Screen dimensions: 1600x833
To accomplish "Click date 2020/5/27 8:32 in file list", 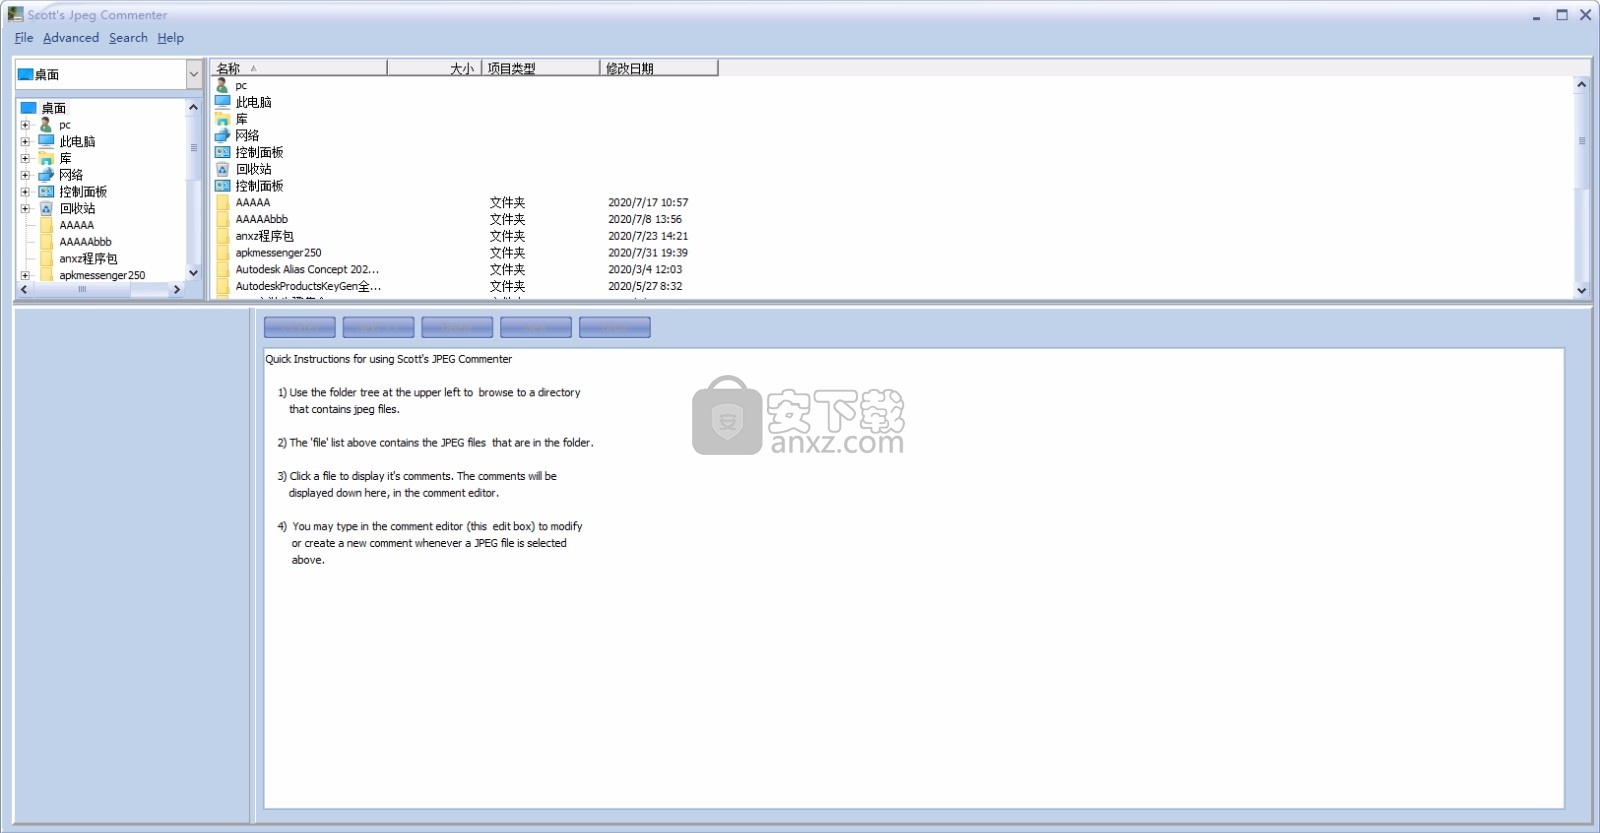I will point(645,286).
